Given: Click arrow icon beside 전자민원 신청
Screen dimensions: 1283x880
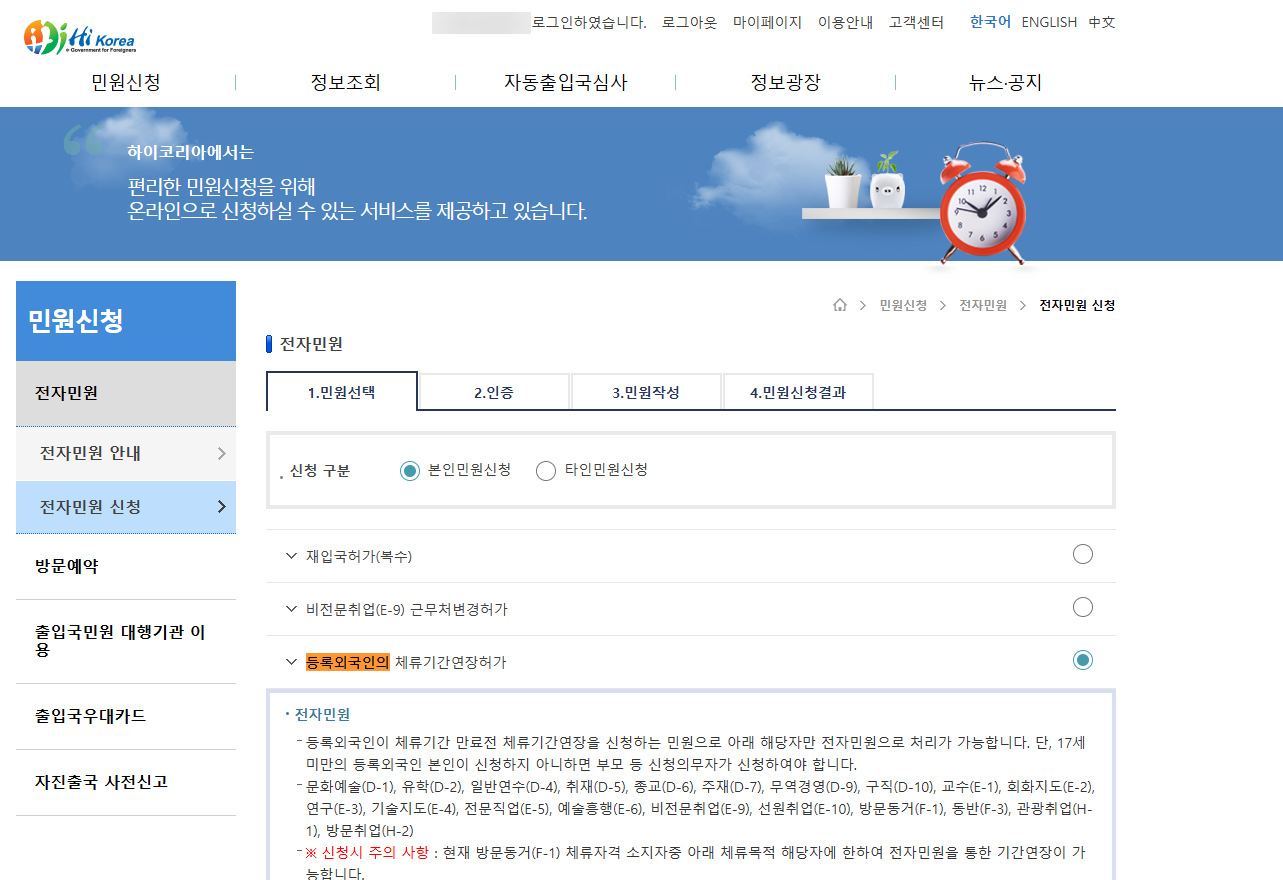Looking at the screenshot, I should point(221,507).
